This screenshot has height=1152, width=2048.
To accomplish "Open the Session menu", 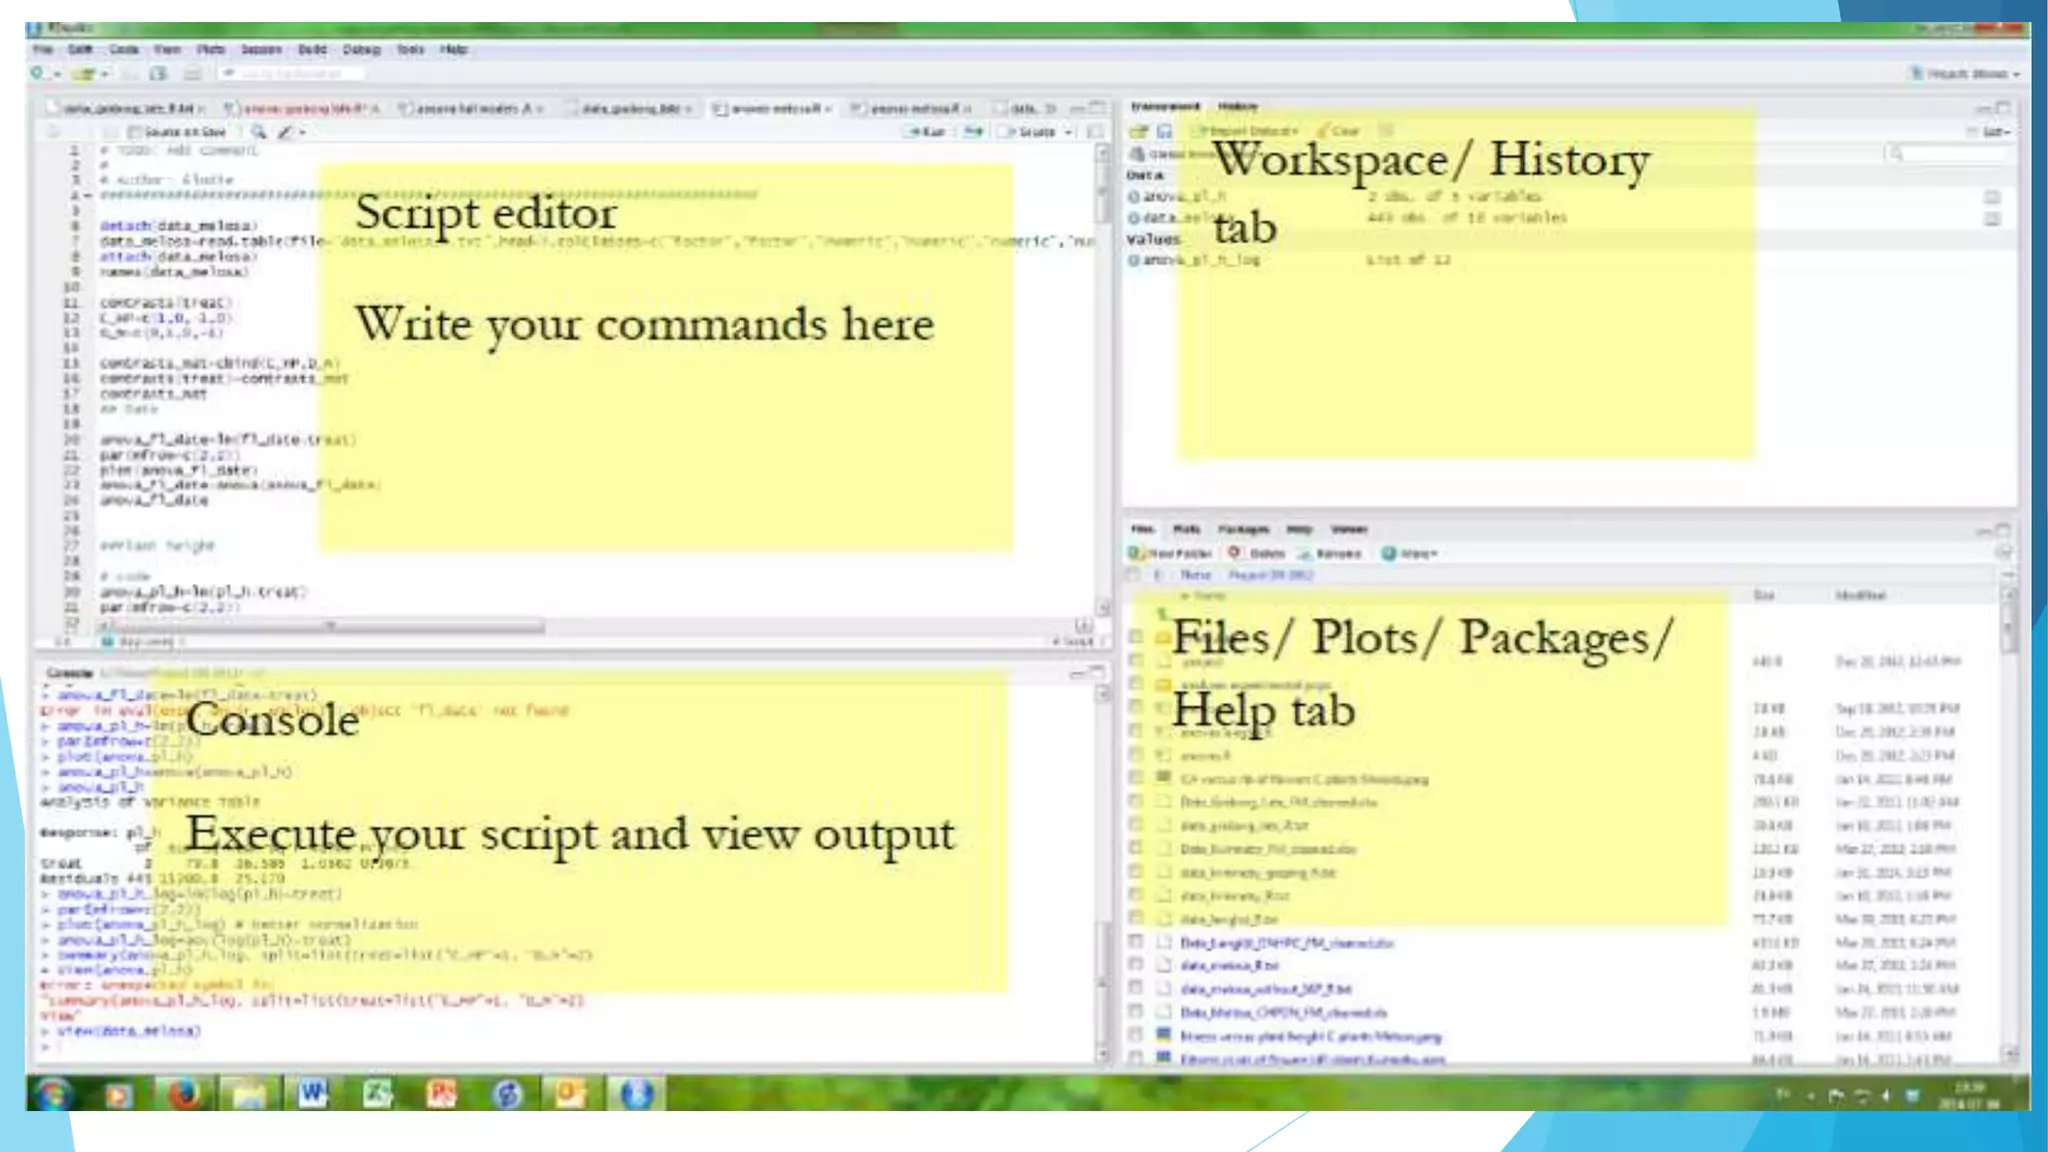I will tap(260, 49).
